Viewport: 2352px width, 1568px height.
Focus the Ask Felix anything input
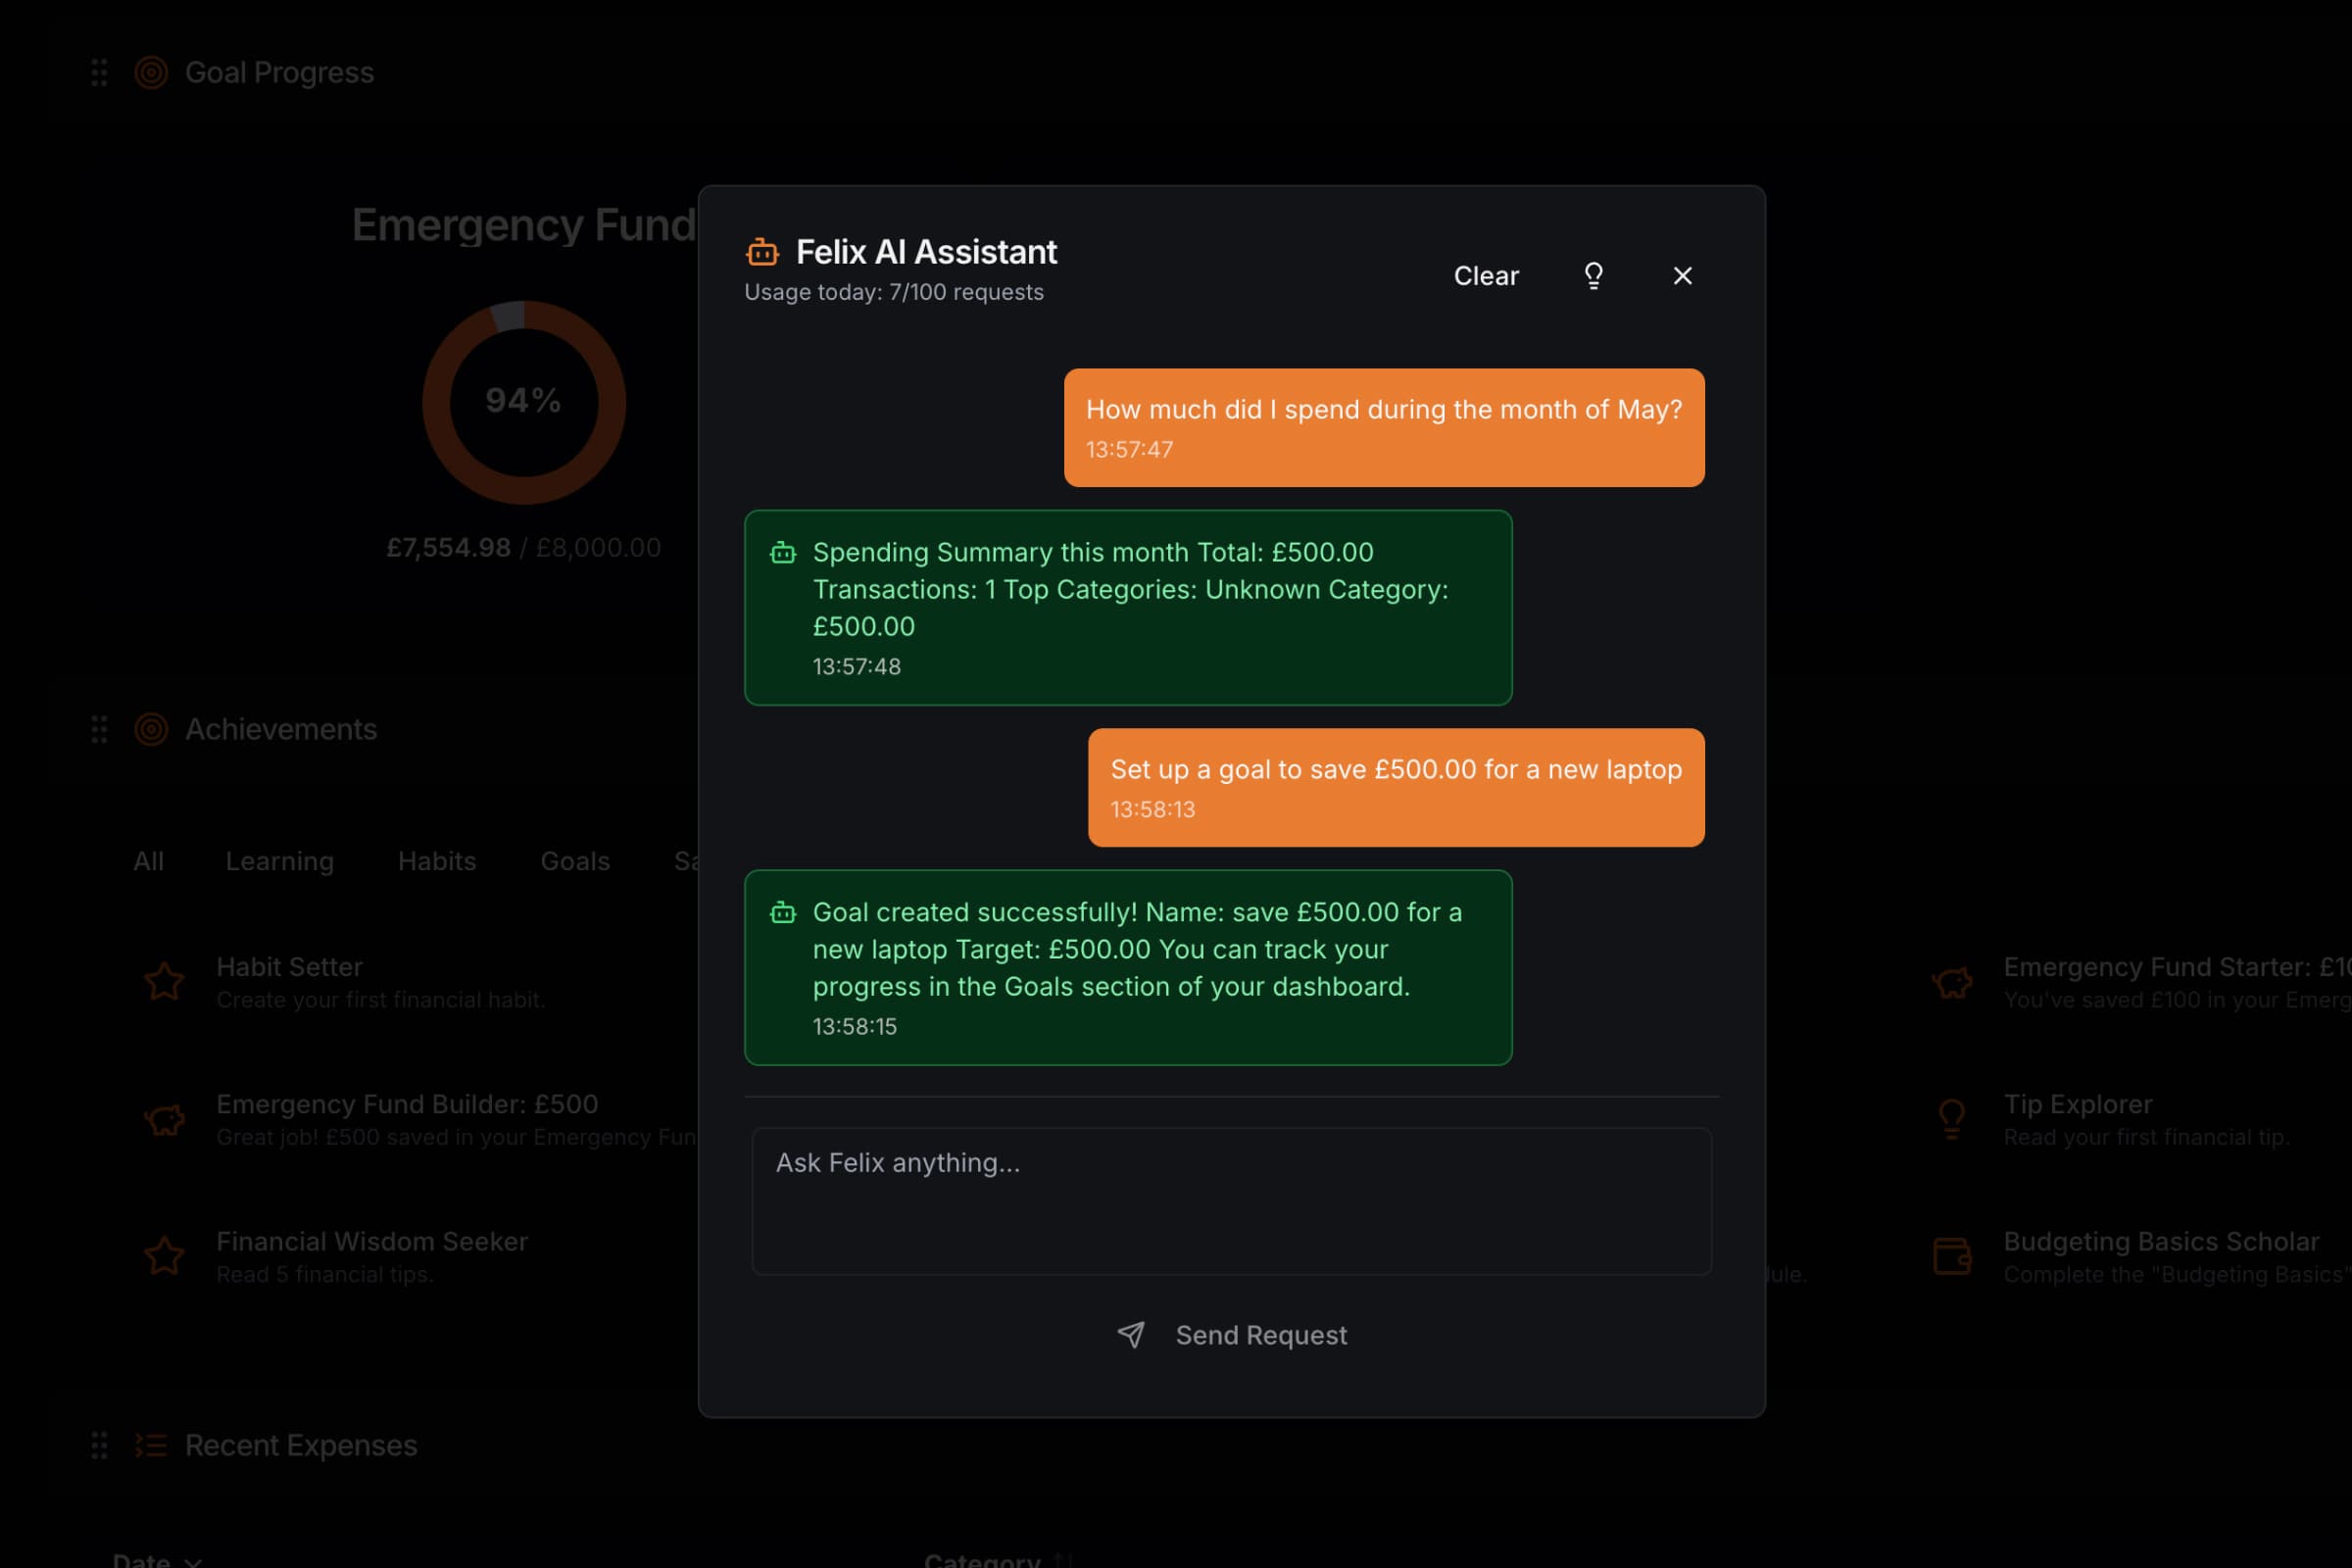[x=1232, y=1201]
